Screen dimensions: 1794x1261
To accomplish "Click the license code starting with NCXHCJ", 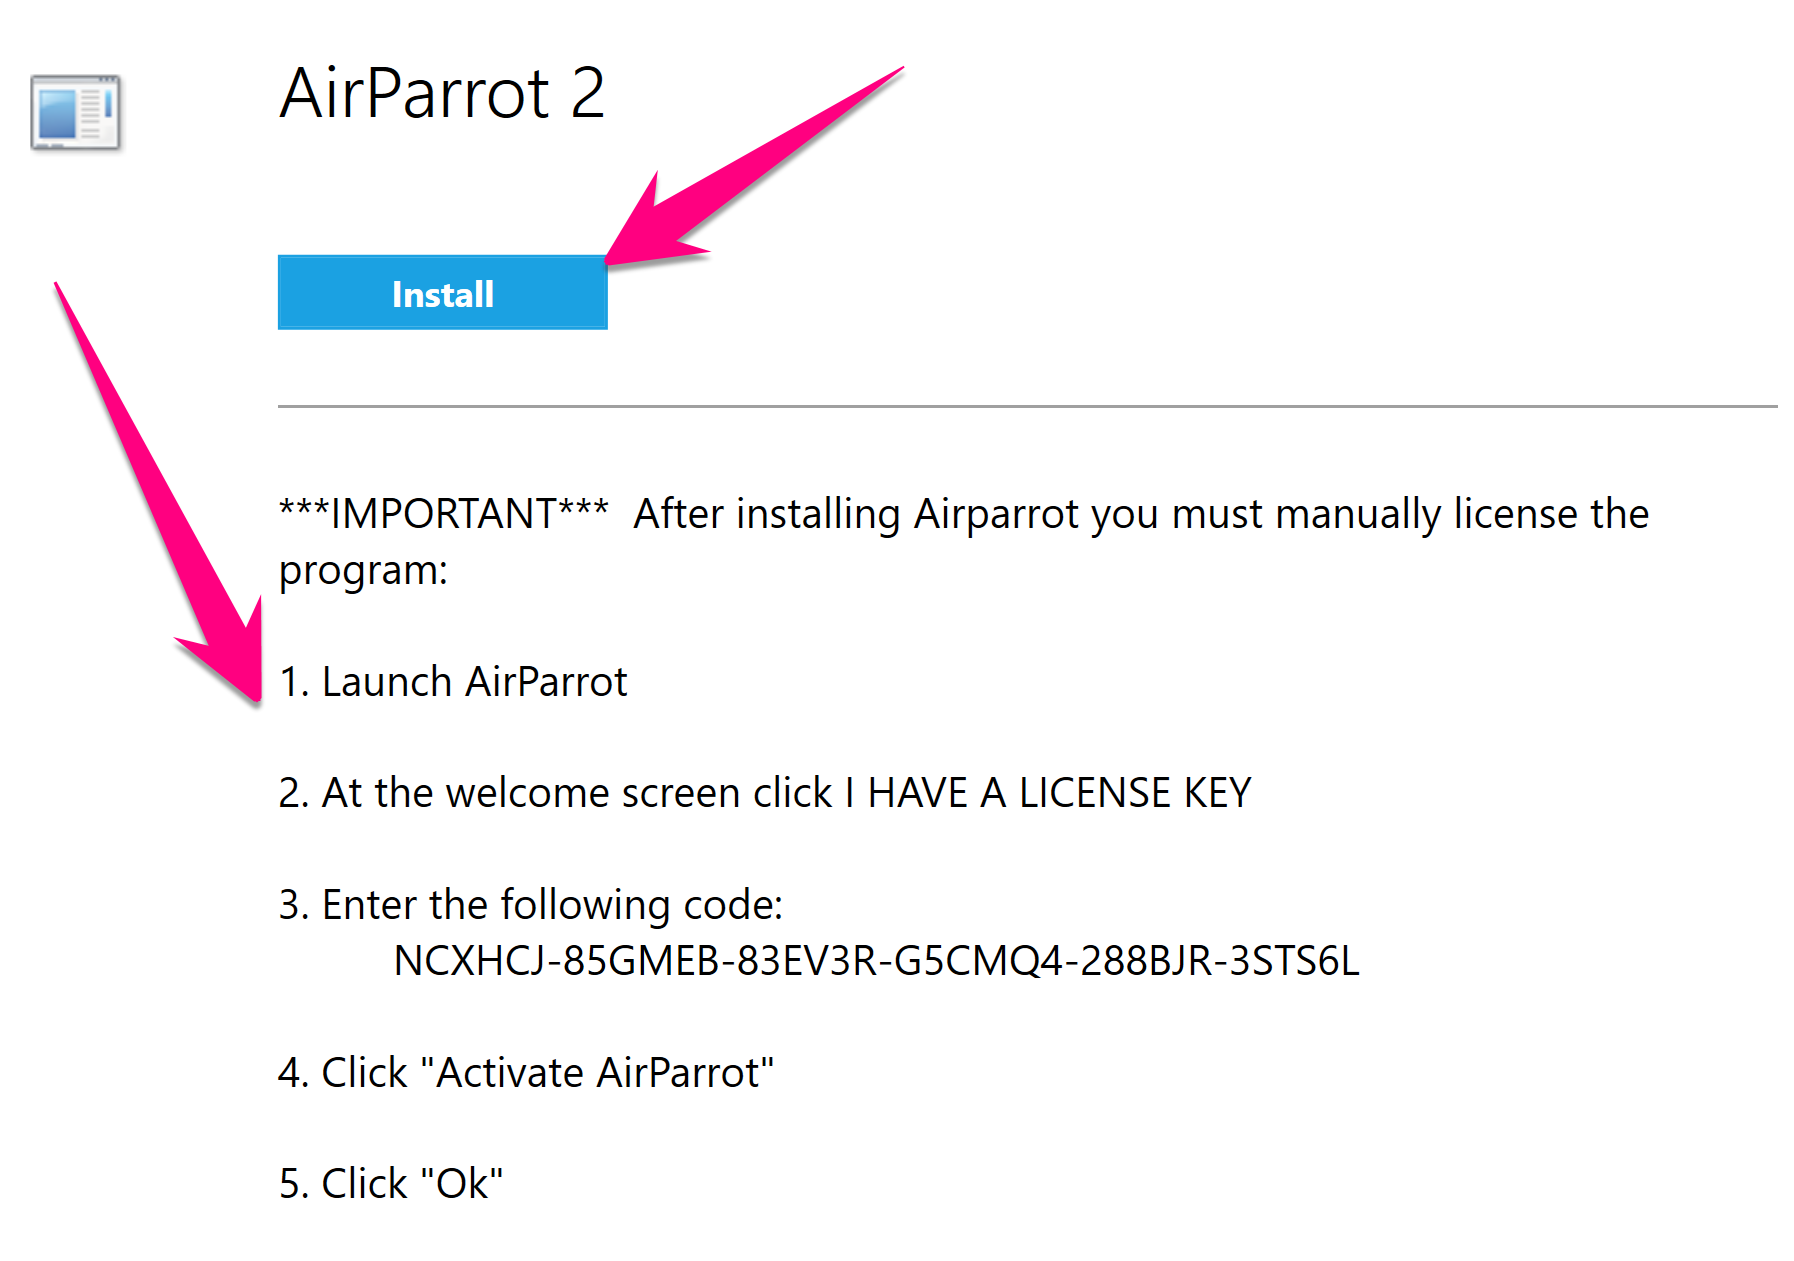I will 876,961.
